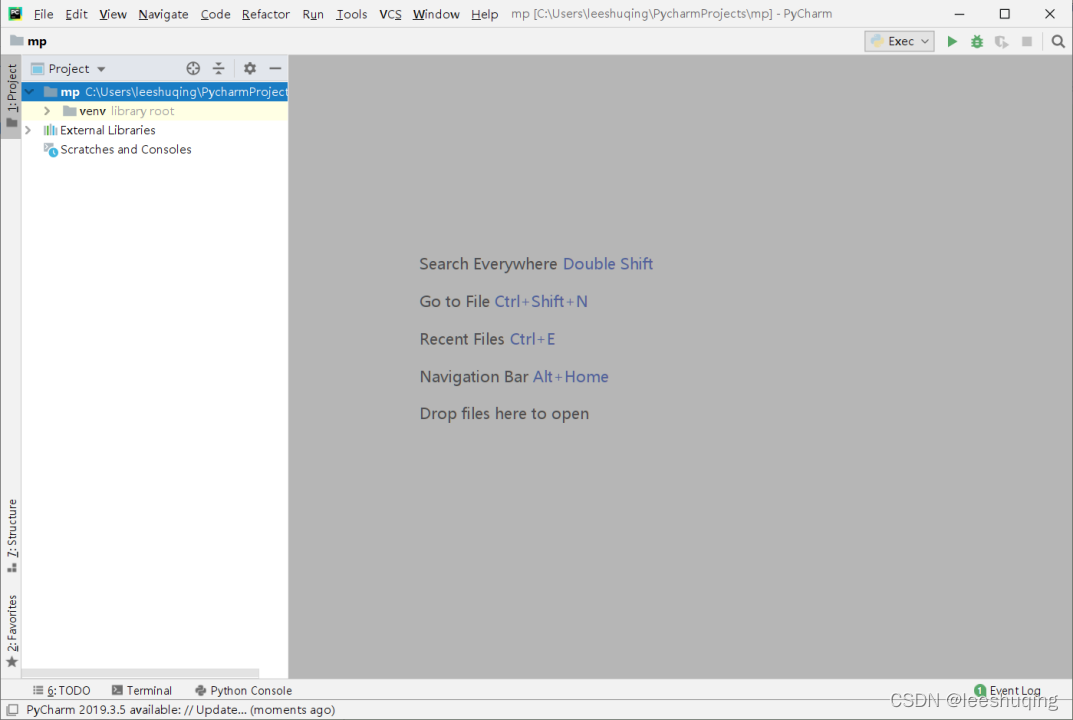Click the Ctrl+E shortcut hint
Screen dimensions: 1073x720
coord(532,339)
